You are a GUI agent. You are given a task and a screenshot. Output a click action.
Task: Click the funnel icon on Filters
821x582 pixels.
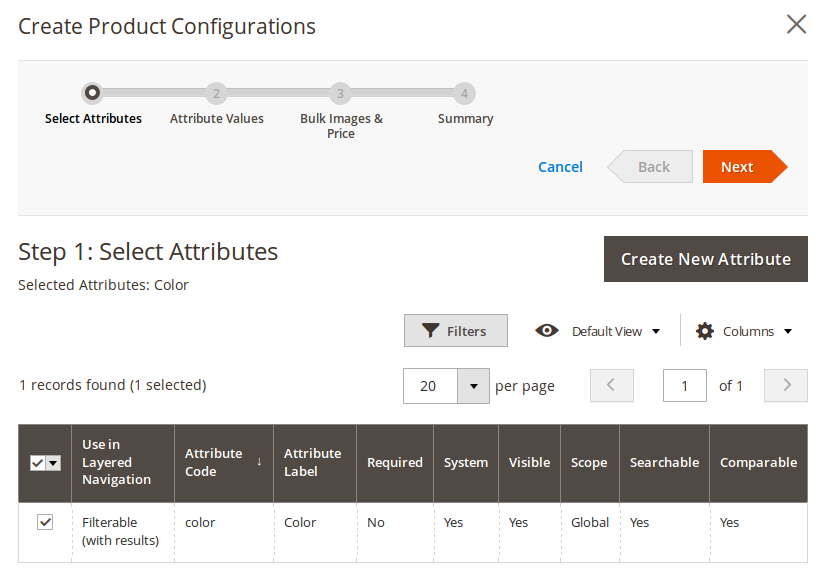coord(430,331)
